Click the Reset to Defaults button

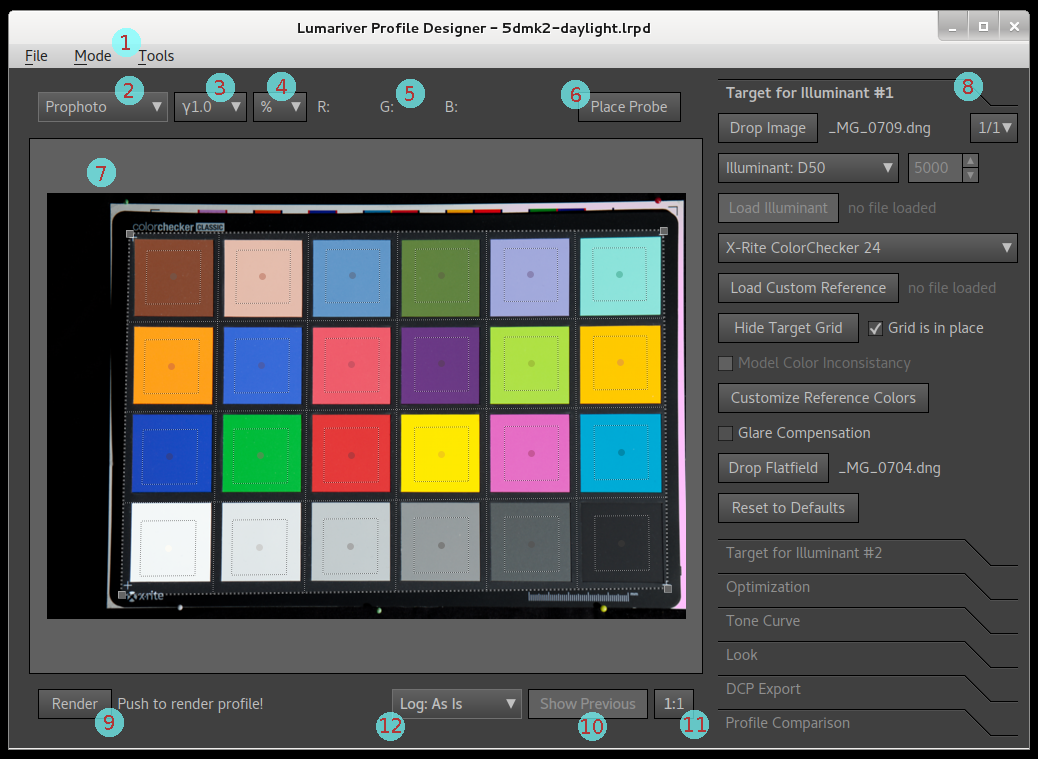(788, 508)
